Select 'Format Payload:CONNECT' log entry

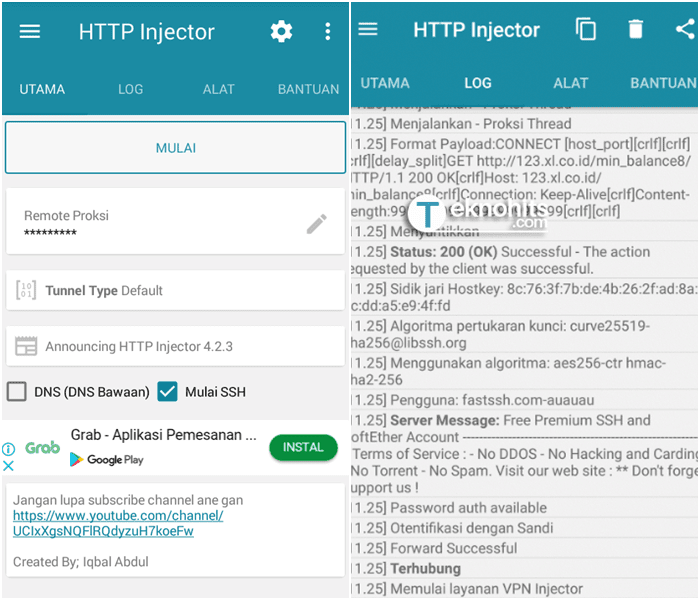(525, 178)
